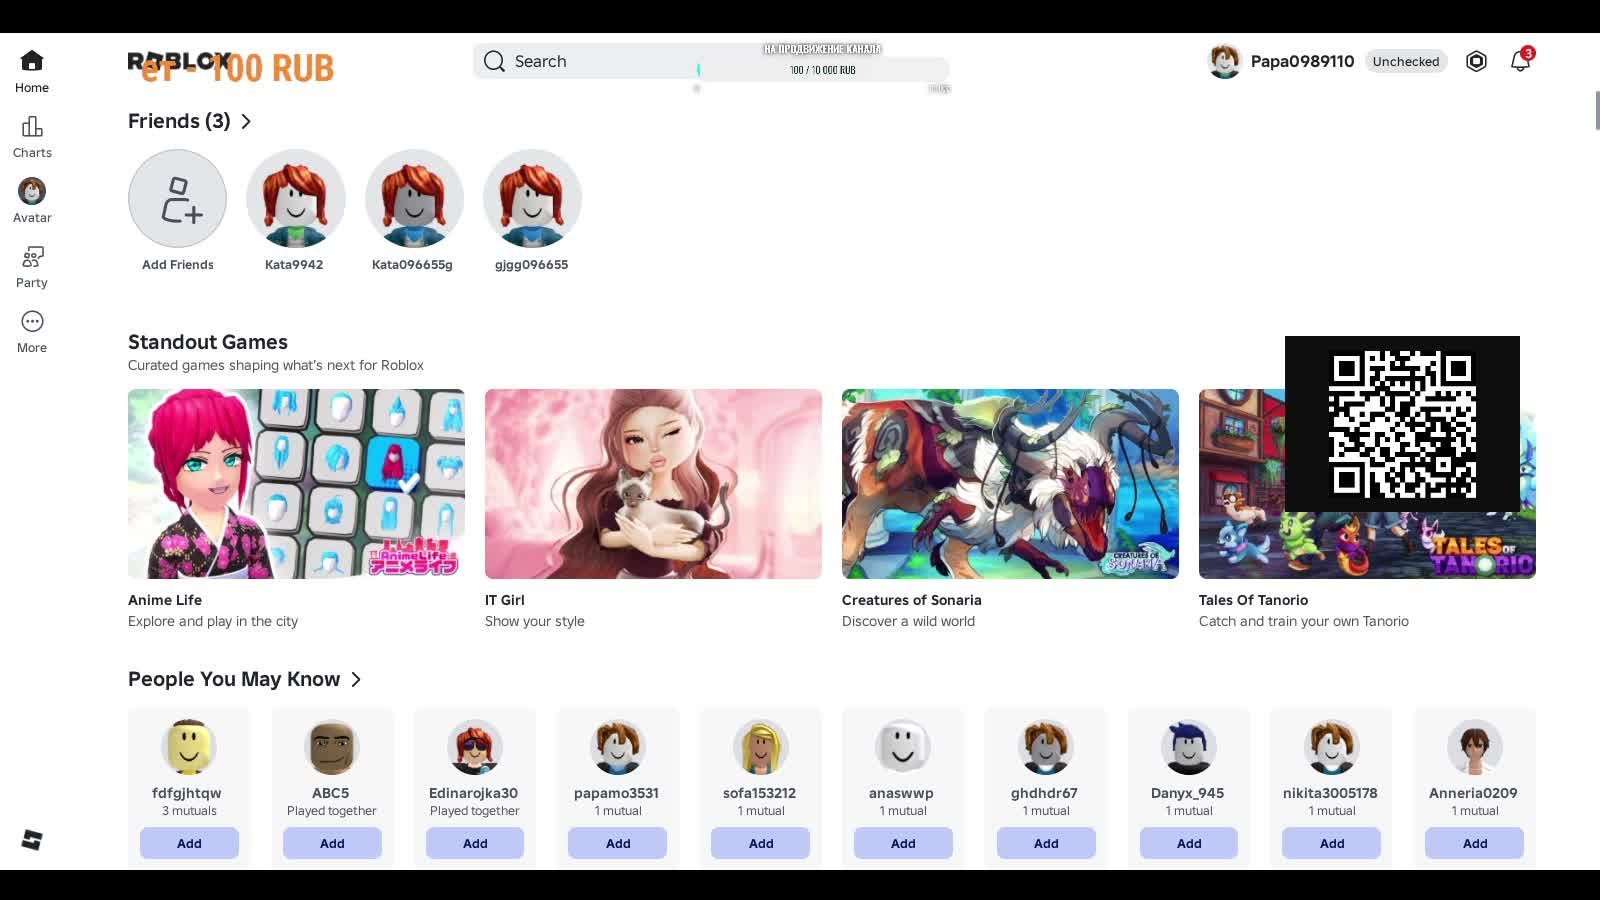The height and width of the screenshot is (900, 1600).
Task: Open notifications bell icon
Action: coord(1520,61)
